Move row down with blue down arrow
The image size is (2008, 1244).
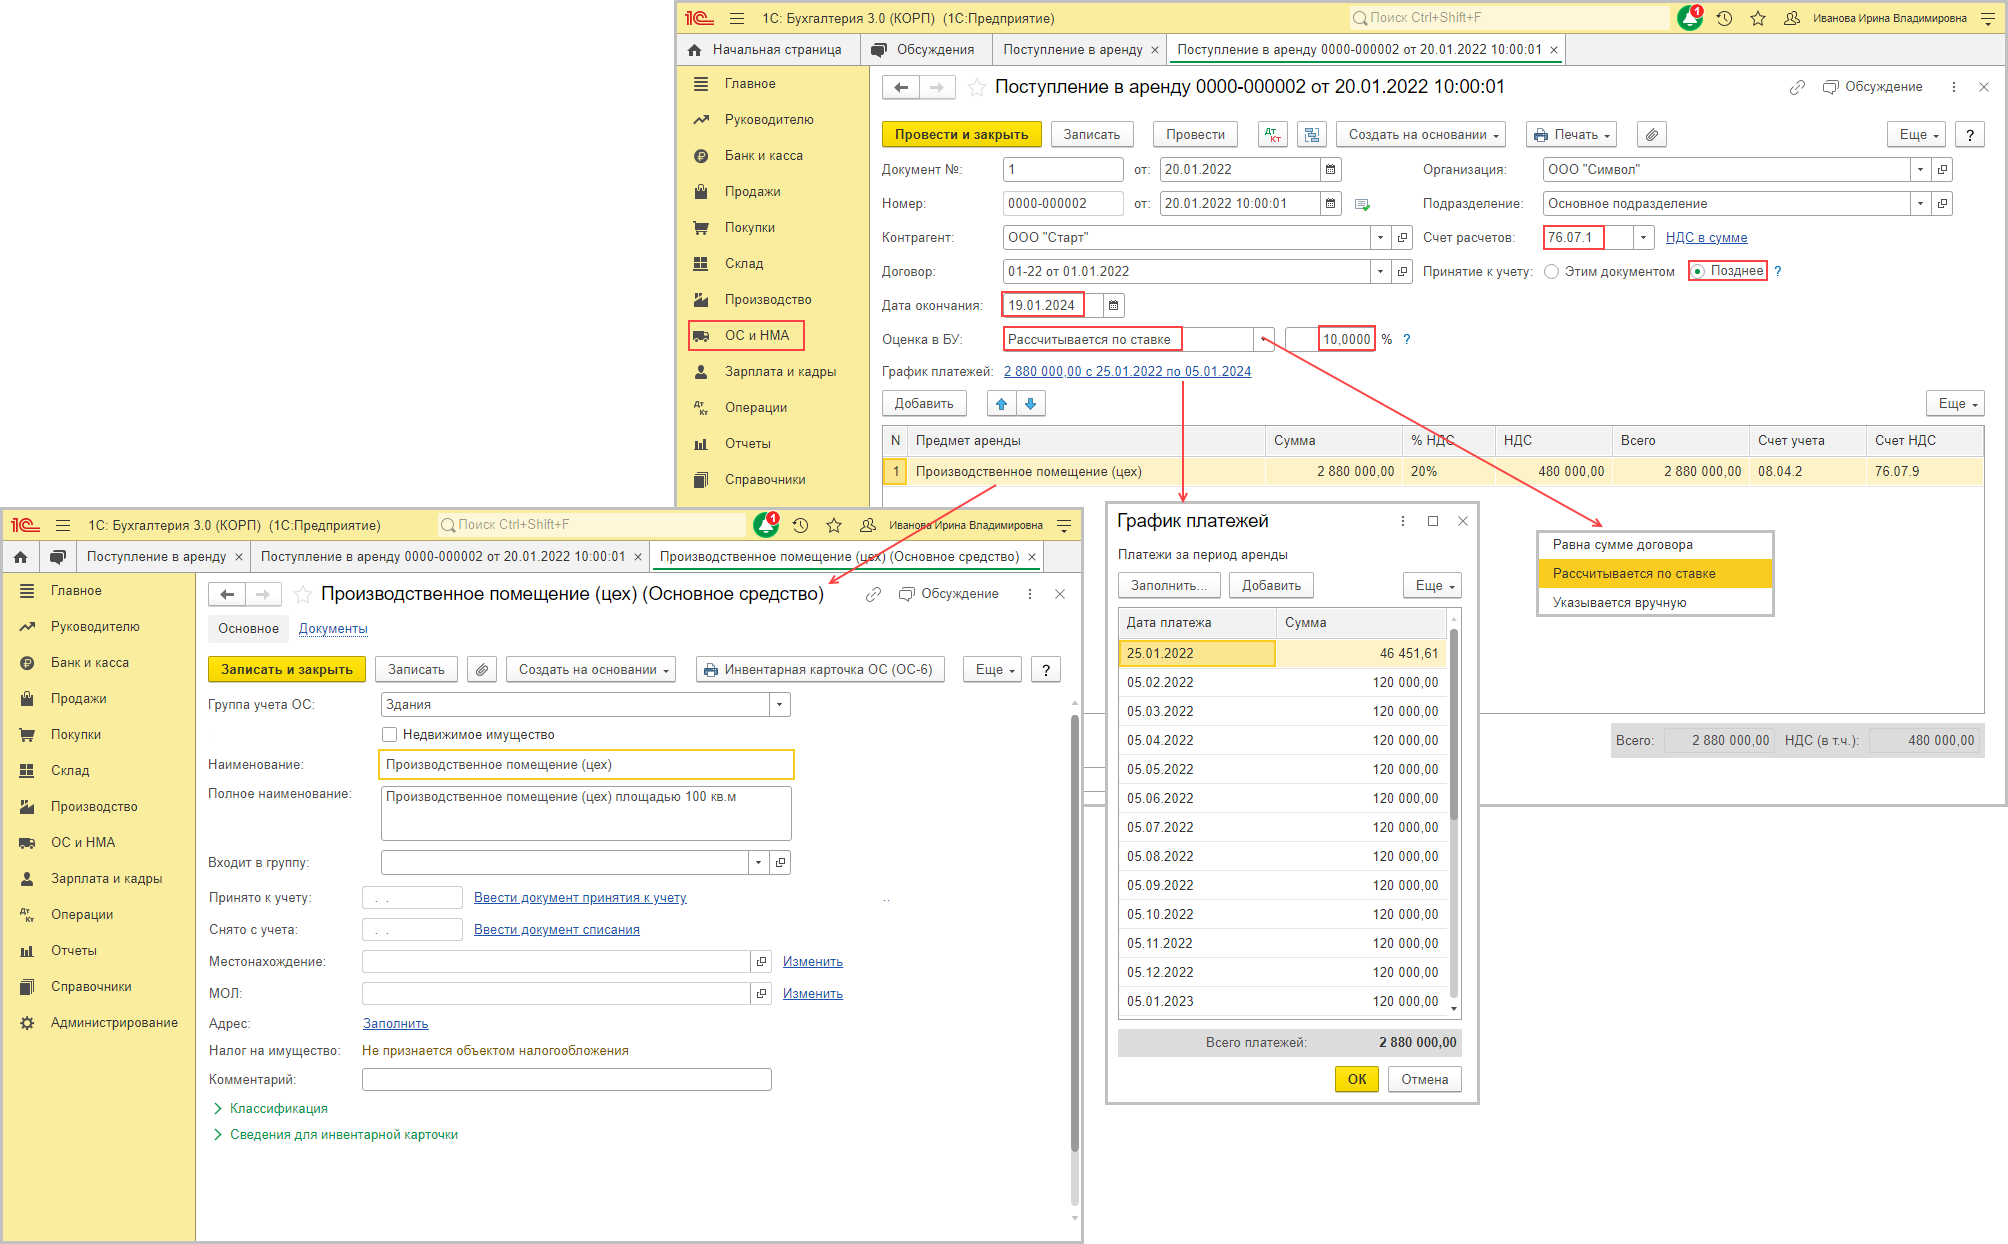[x=1030, y=404]
